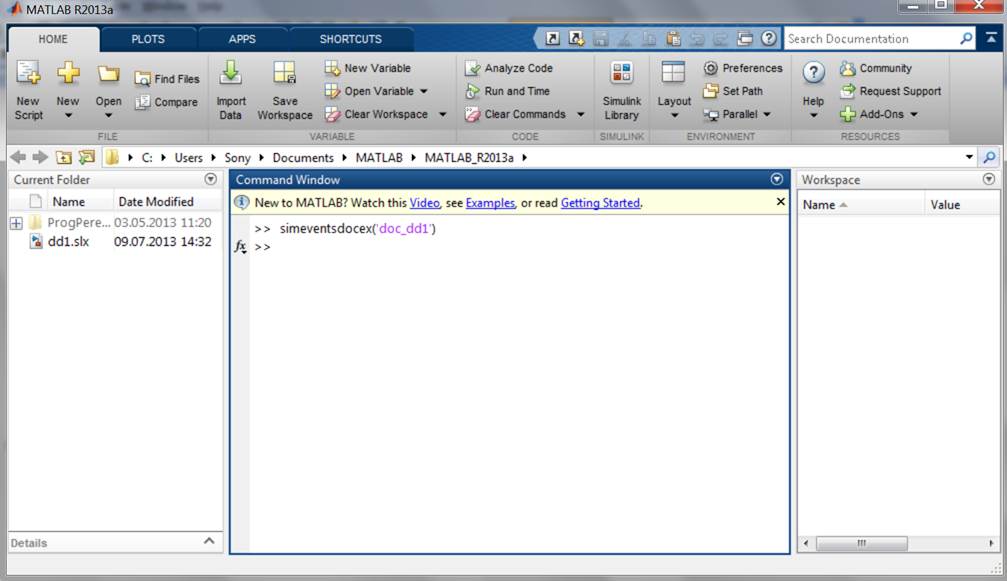Close the New to MATLAB banner
The image size is (1007, 581).
click(780, 202)
